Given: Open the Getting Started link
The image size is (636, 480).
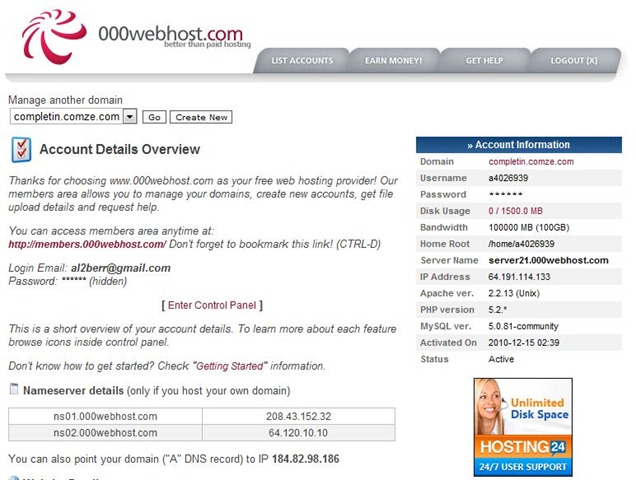Looking at the screenshot, I should click(230, 366).
